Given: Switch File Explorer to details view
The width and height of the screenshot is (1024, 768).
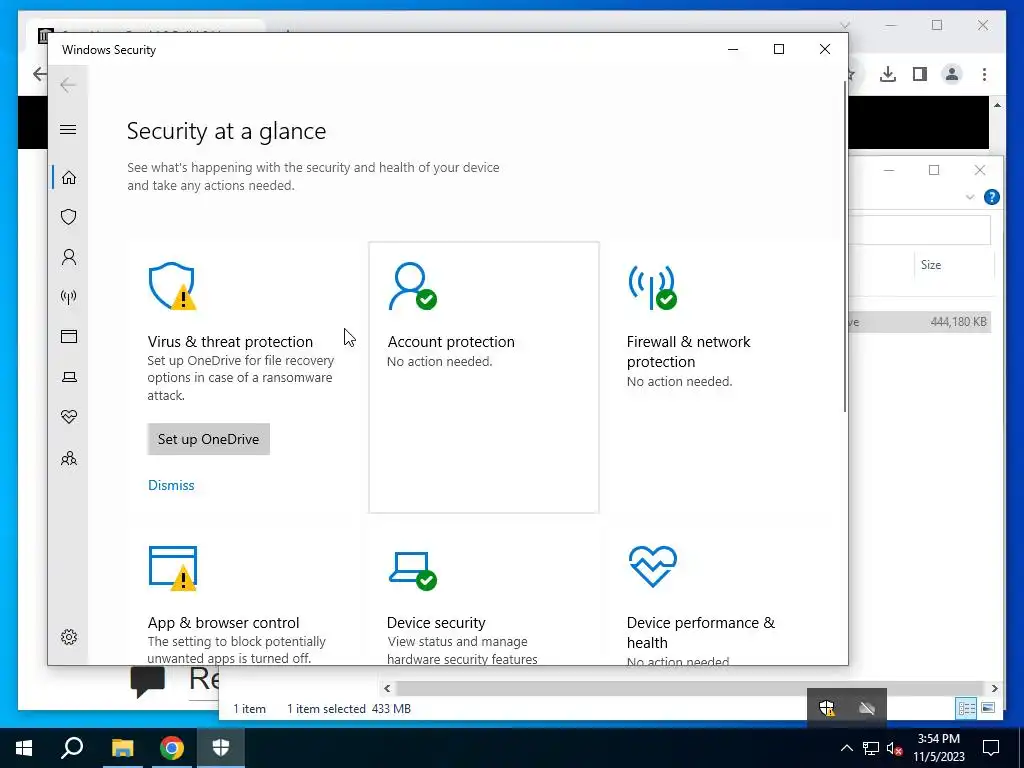Looking at the screenshot, I should coord(966,708).
